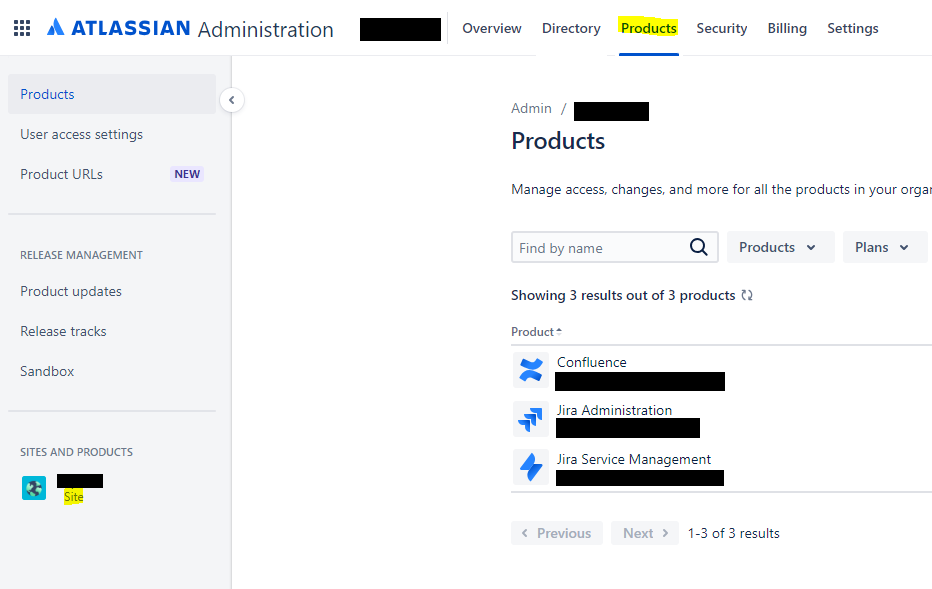Click the Confluence product icon
932x589 pixels.
[531, 370]
